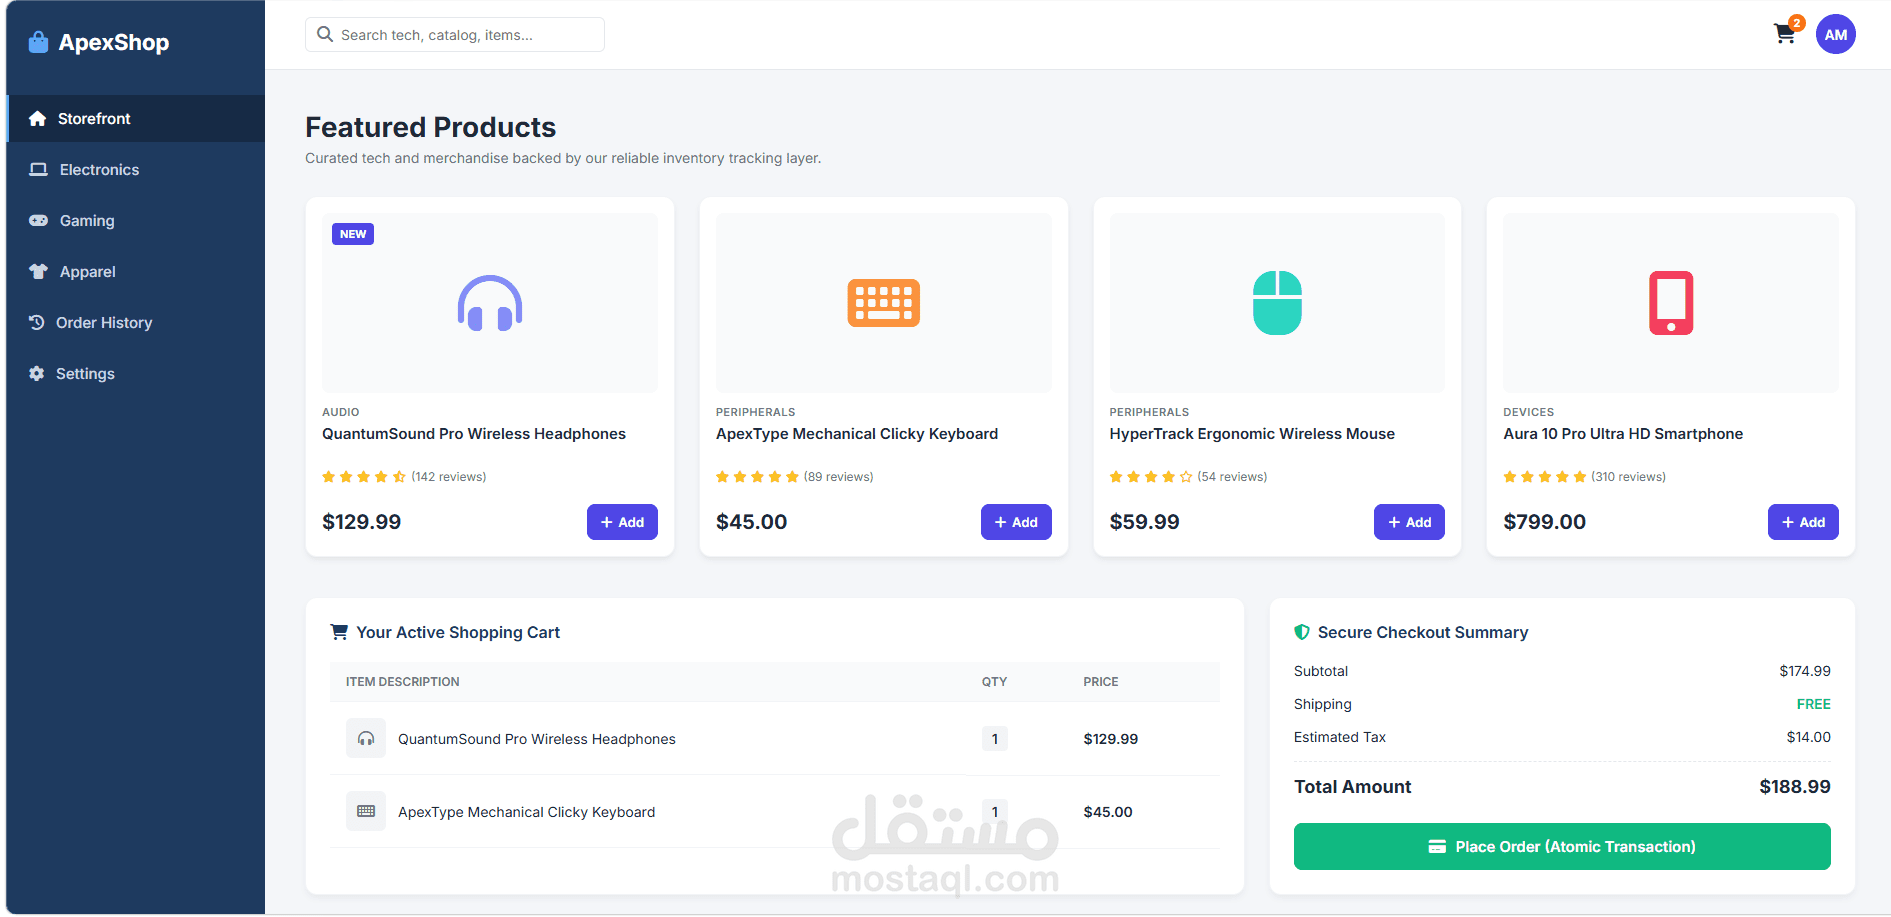Click the shield icon in Secure Checkout Summary
The height and width of the screenshot is (917, 1891).
pos(1302,632)
